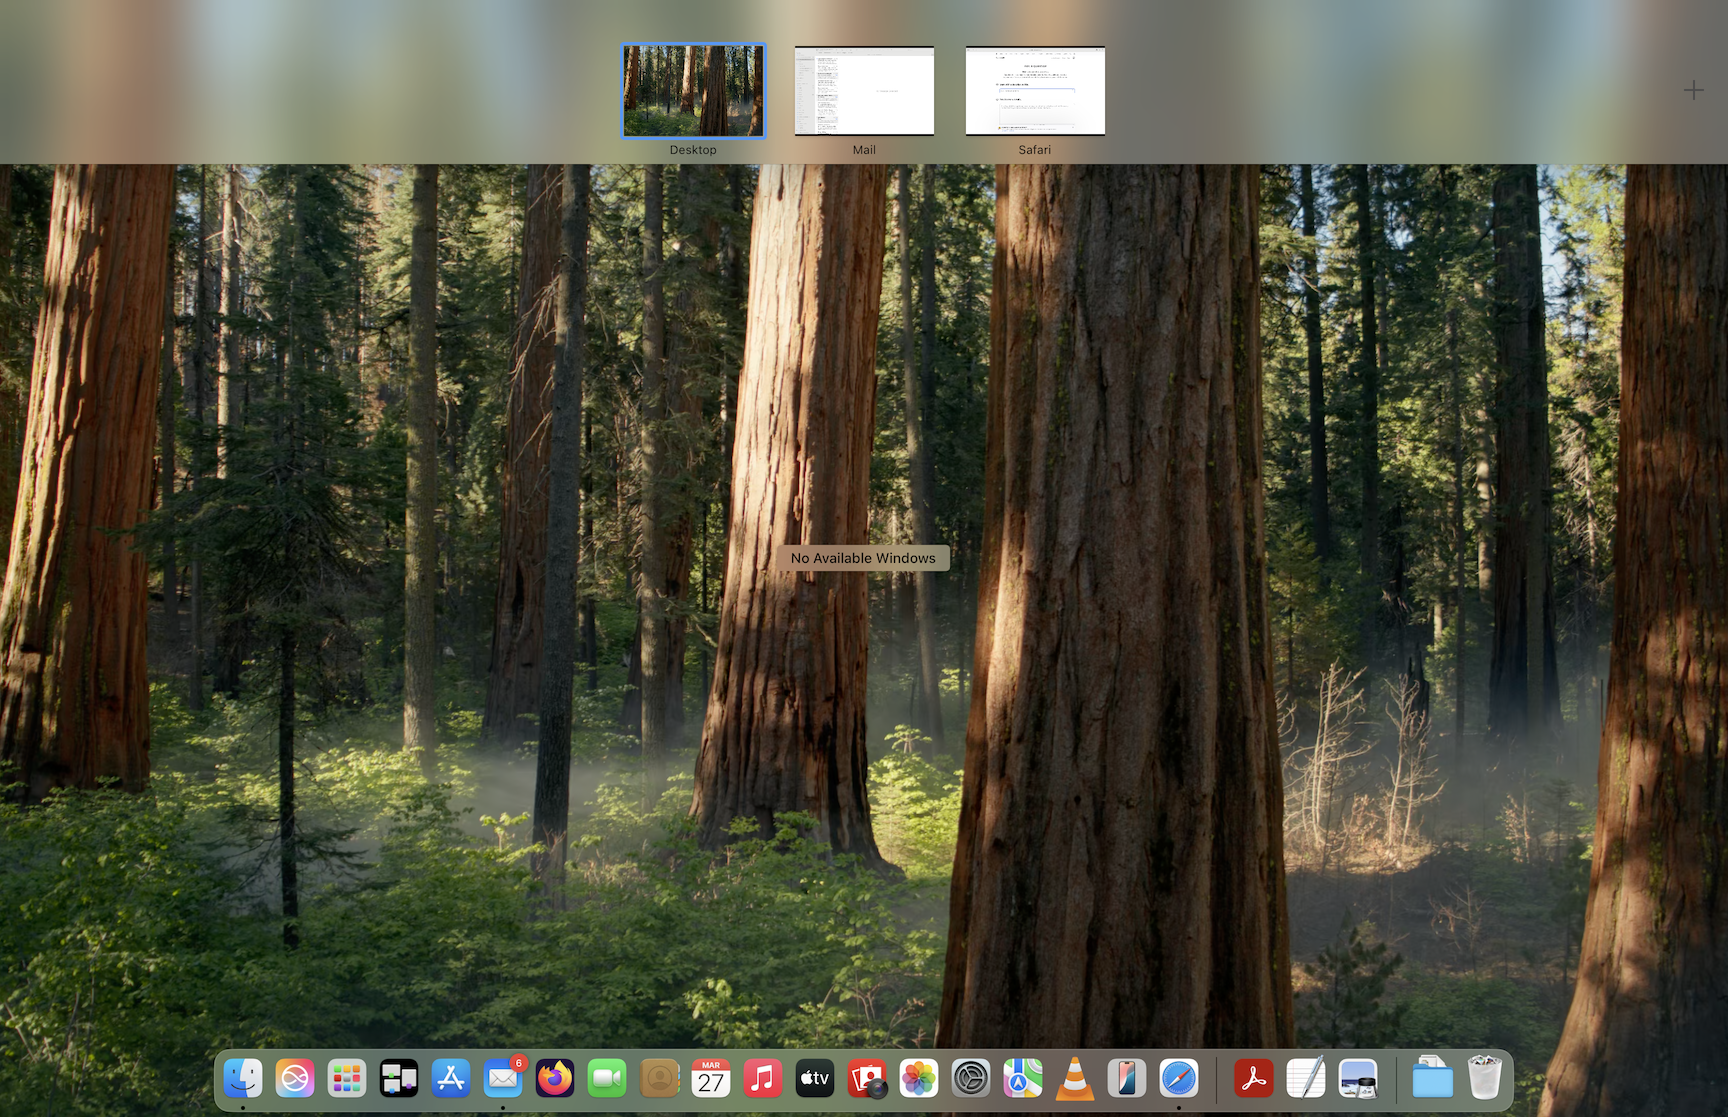The image size is (1728, 1117).
Task: Open the Calendar showing MAR 27
Action: click(711, 1079)
